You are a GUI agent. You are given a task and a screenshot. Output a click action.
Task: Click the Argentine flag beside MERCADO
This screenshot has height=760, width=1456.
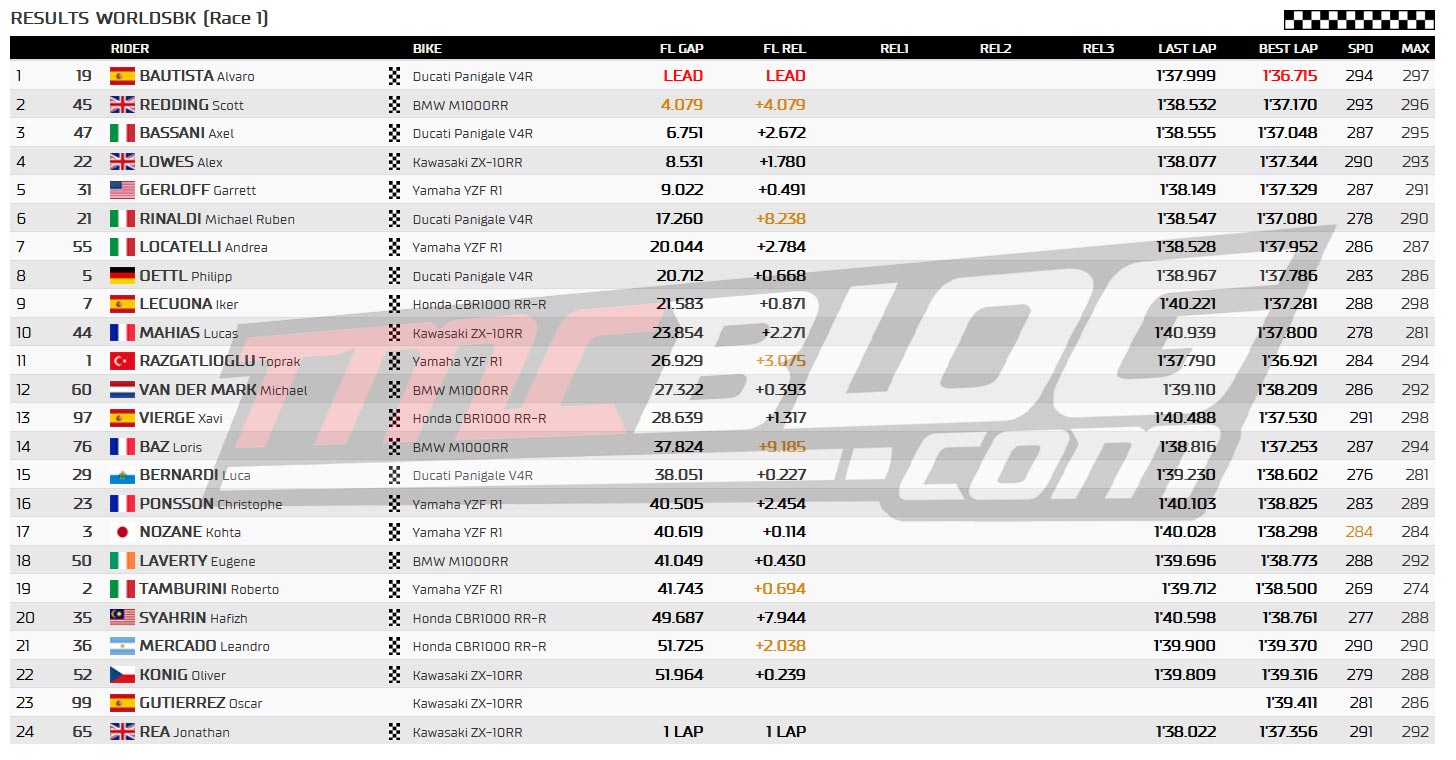click(x=122, y=646)
